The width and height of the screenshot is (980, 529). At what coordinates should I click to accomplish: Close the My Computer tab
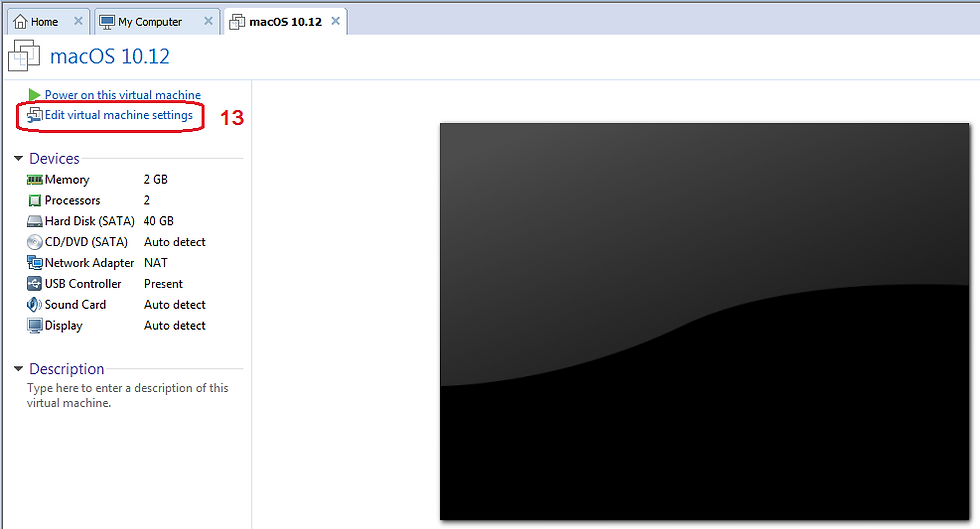coord(208,21)
